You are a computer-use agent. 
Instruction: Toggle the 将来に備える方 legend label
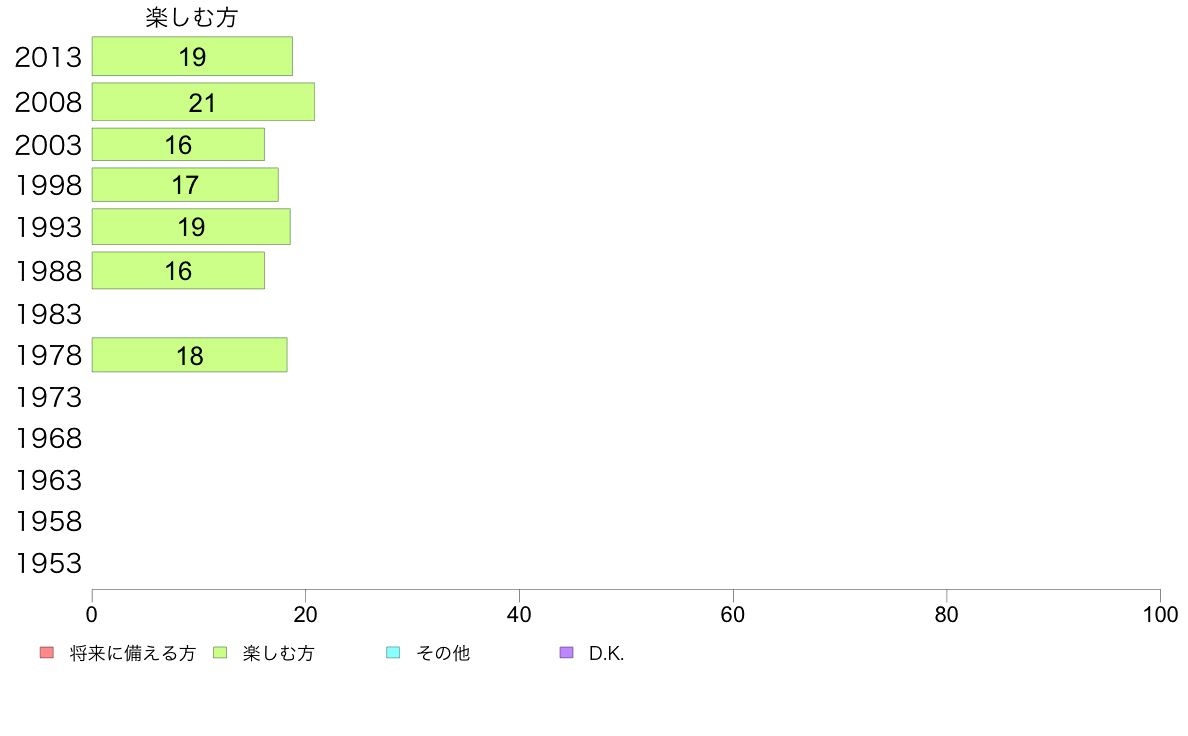133,653
